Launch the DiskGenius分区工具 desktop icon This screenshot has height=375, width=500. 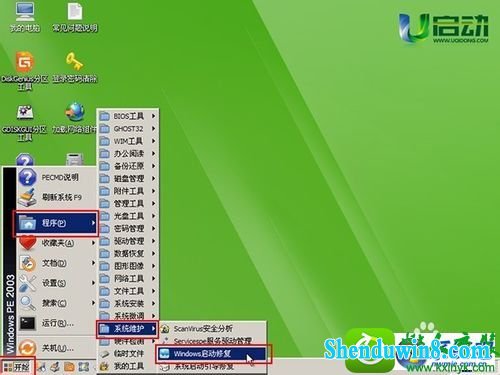coord(25,71)
